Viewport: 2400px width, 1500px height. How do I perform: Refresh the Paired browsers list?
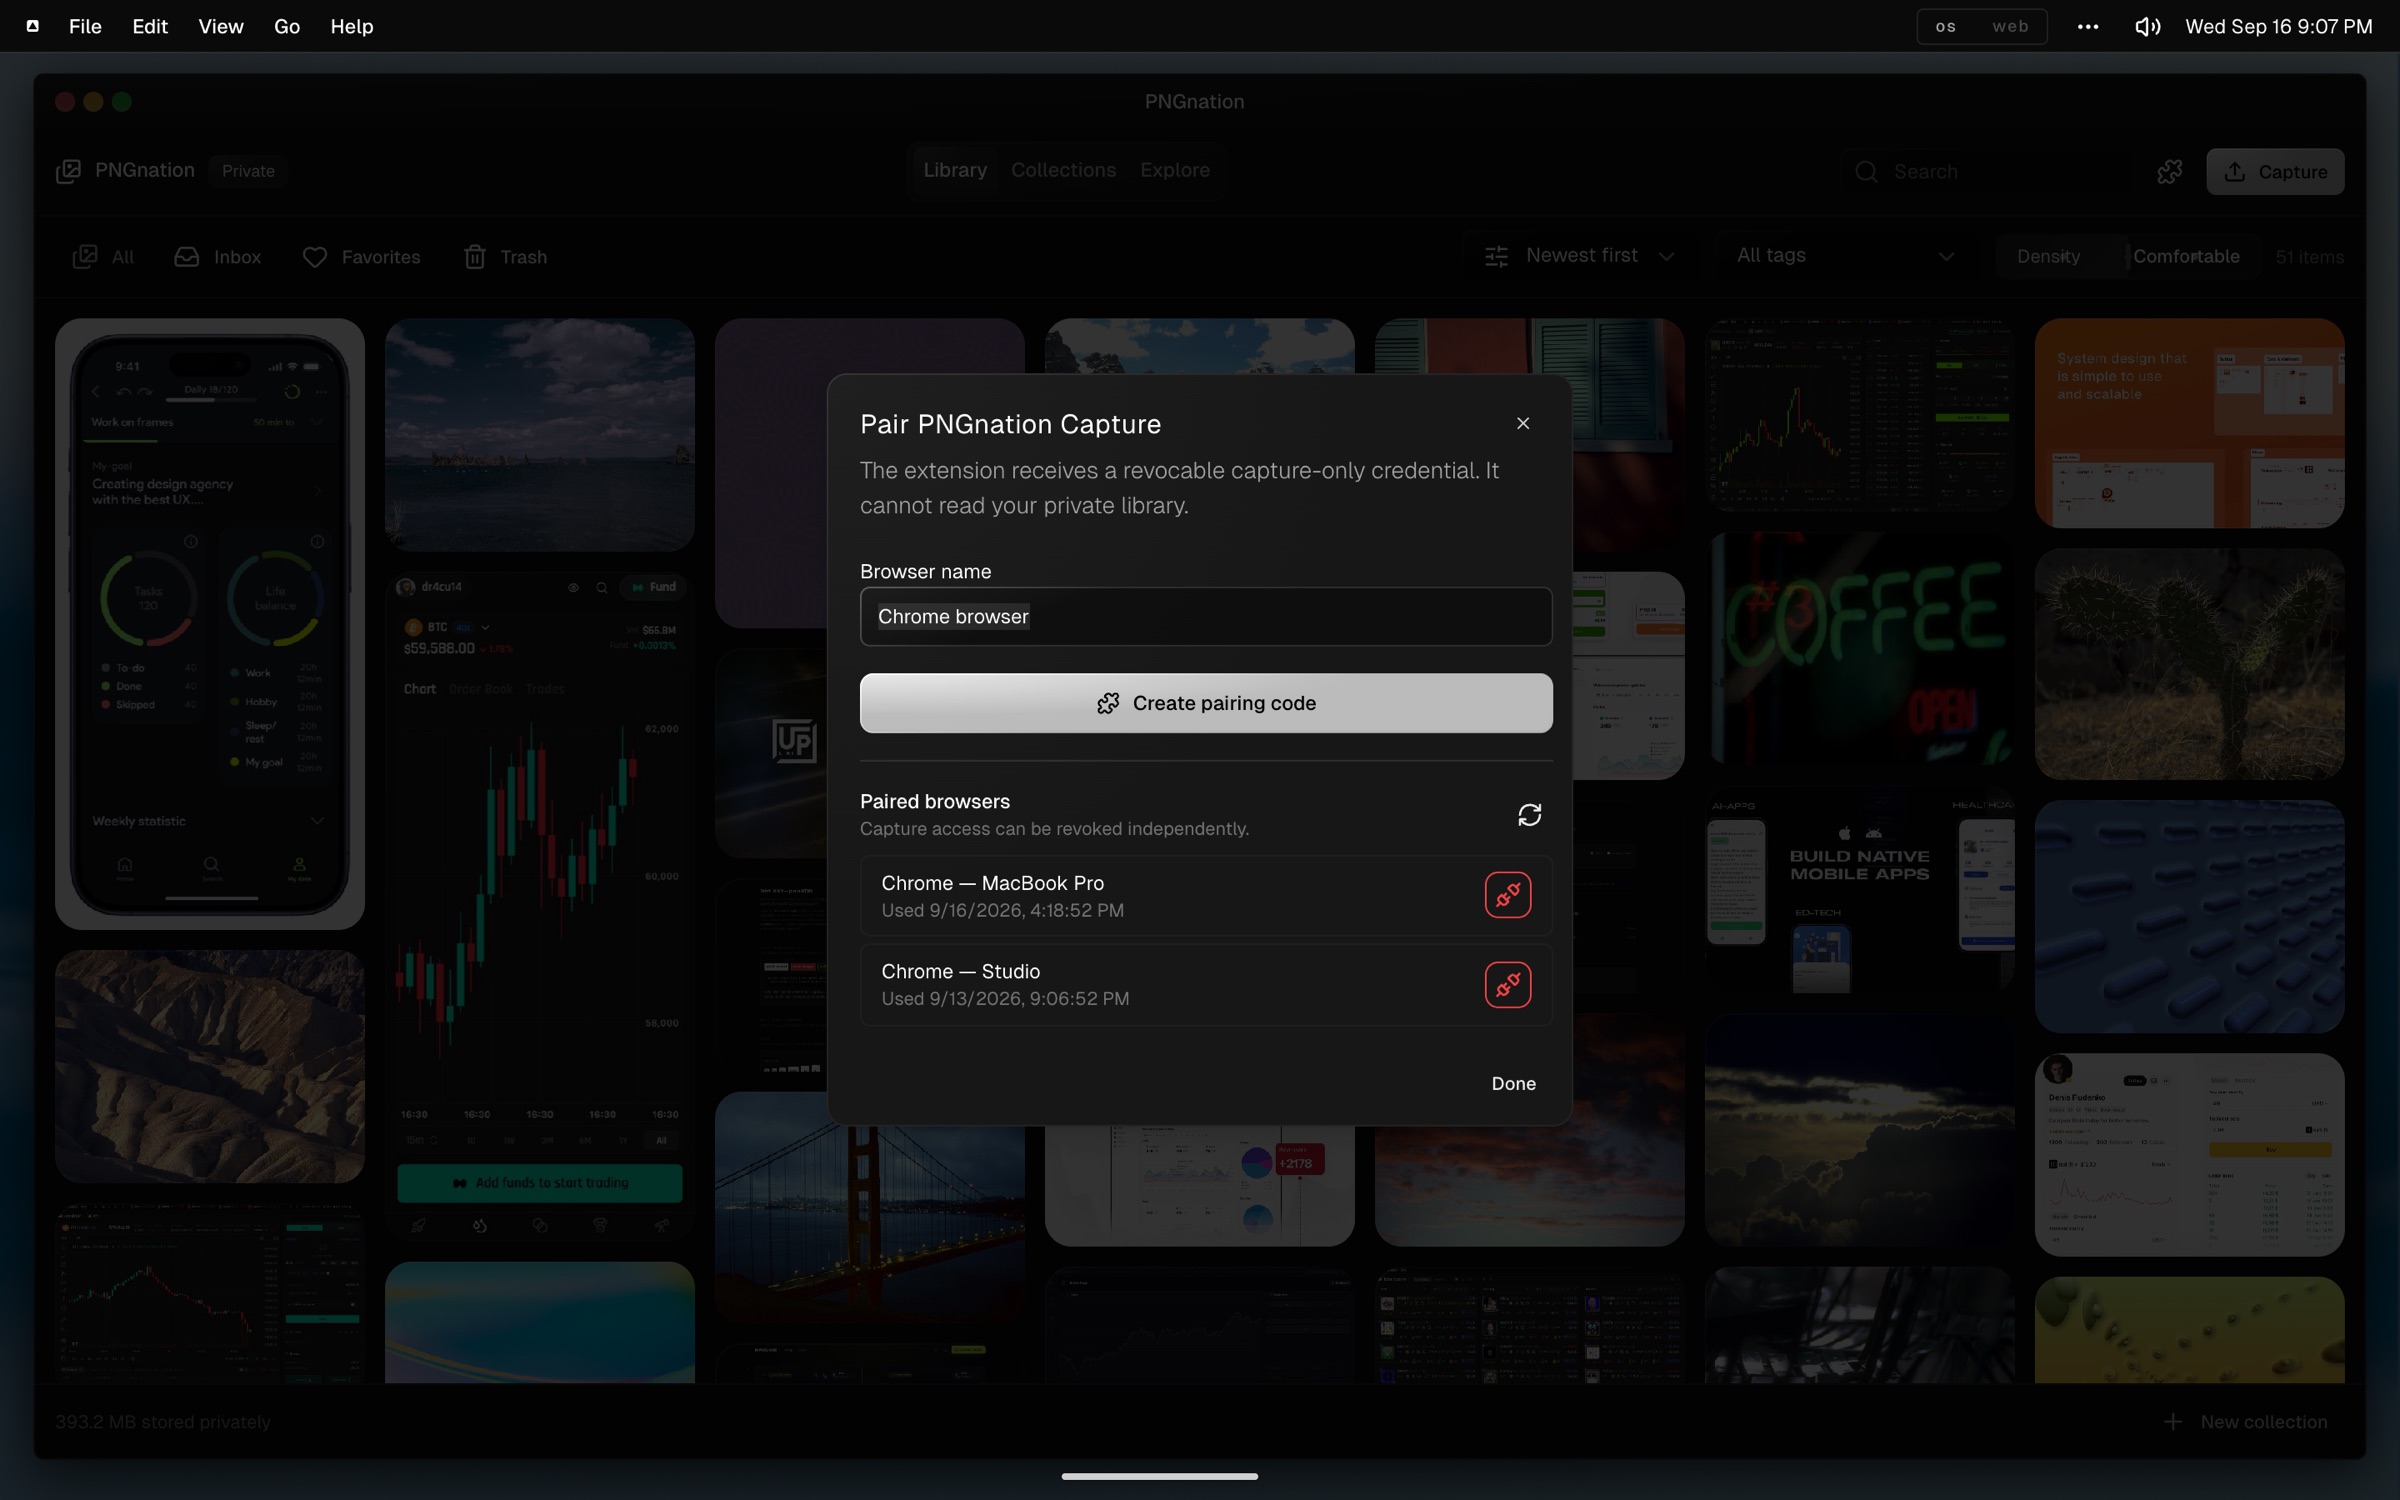[x=1529, y=815]
